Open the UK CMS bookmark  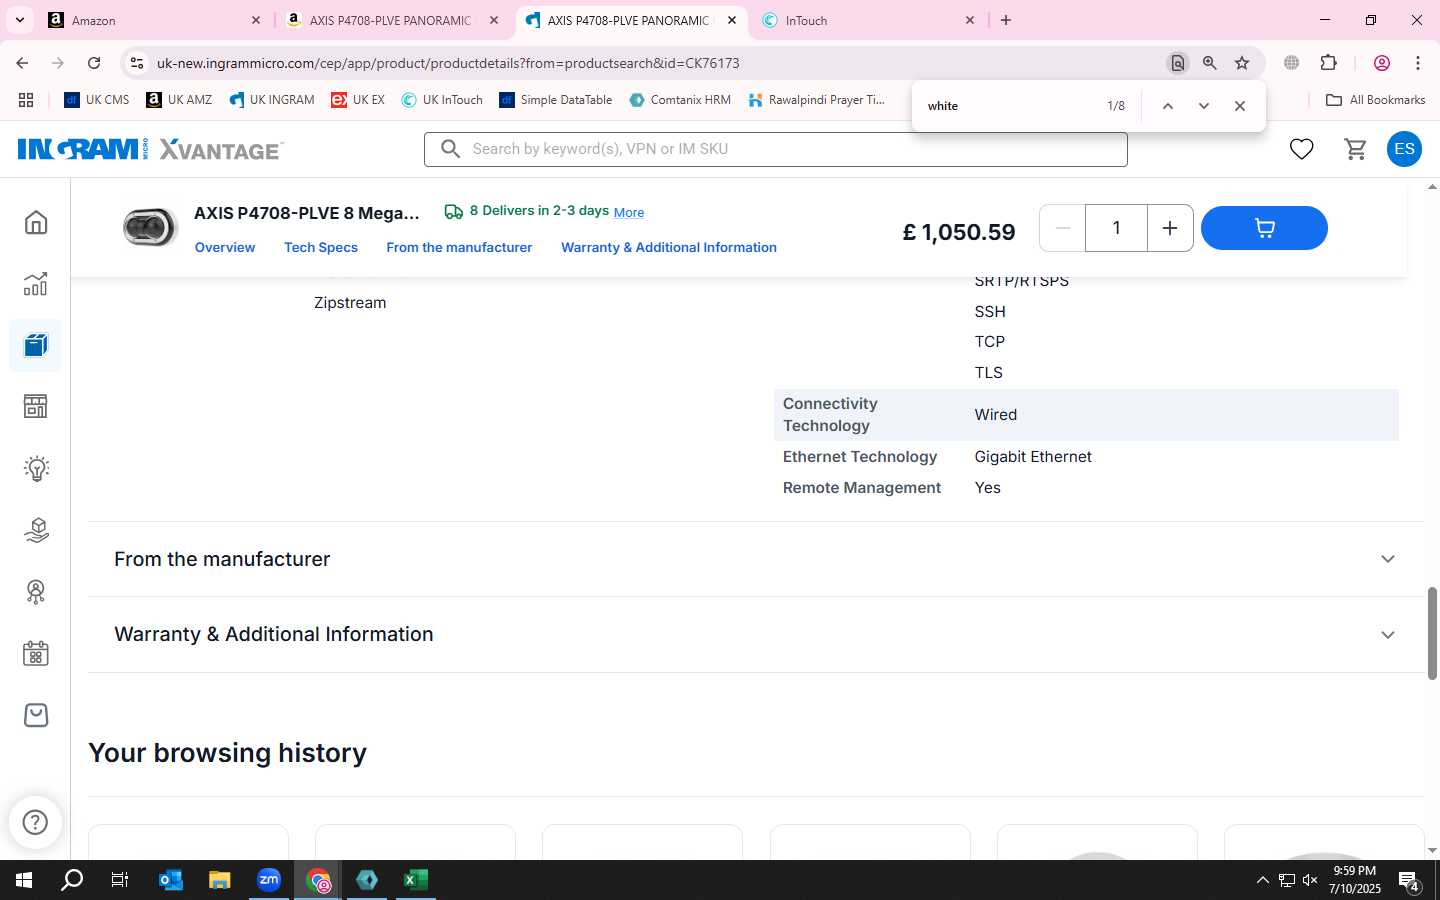(97, 100)
